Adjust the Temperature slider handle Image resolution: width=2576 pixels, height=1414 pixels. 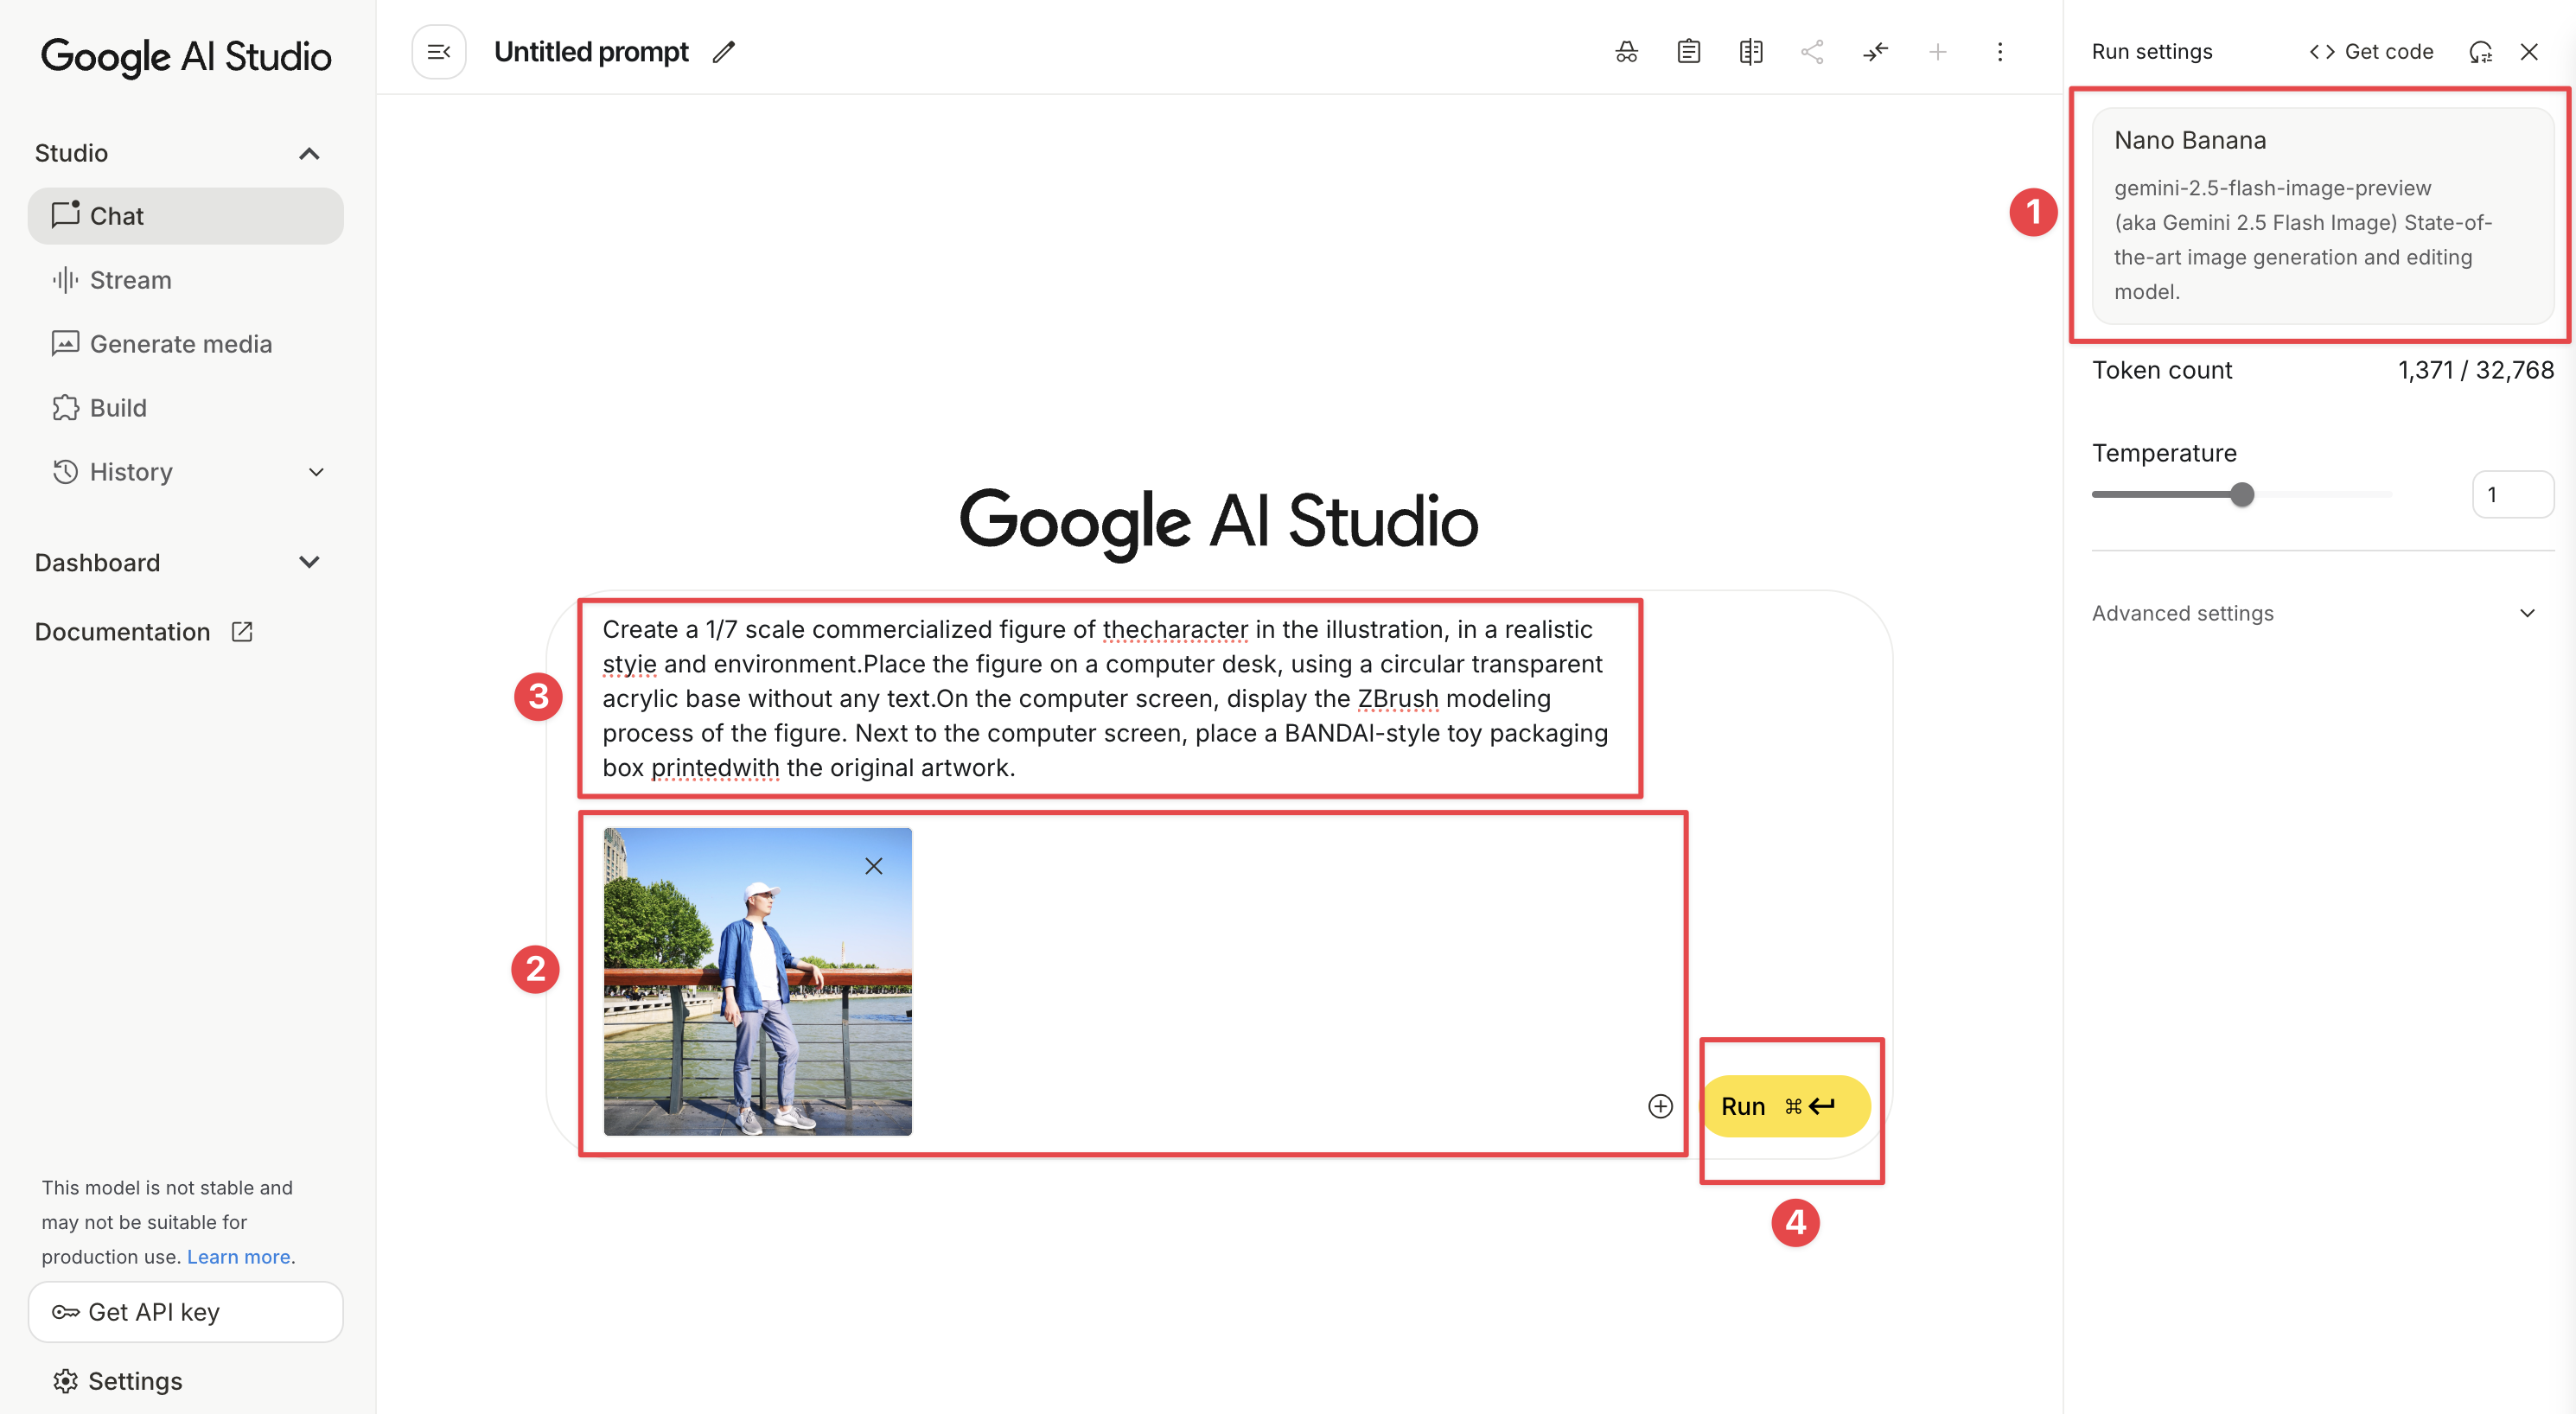(x=2242, y=494)
